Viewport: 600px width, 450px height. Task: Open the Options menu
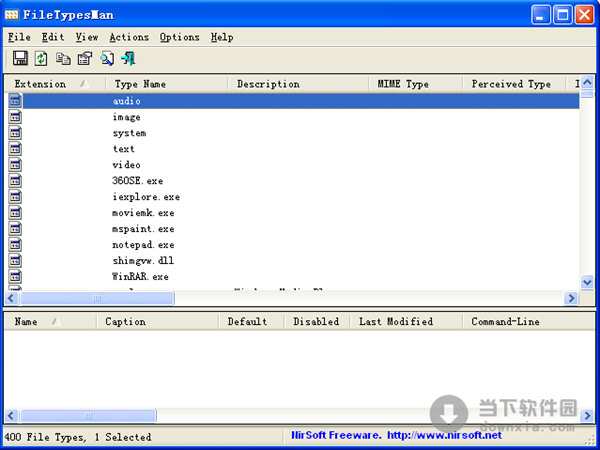[x=179, y=37]
